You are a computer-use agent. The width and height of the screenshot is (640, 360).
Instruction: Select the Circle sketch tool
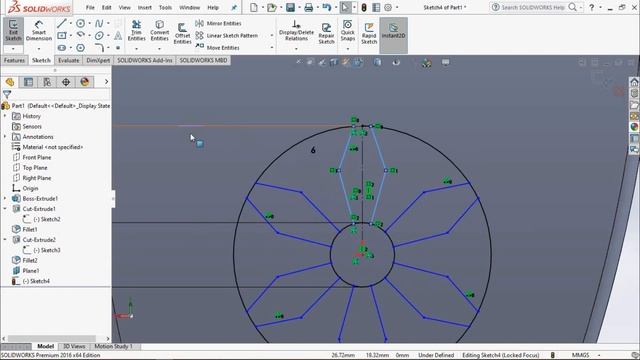coord(80,23)
